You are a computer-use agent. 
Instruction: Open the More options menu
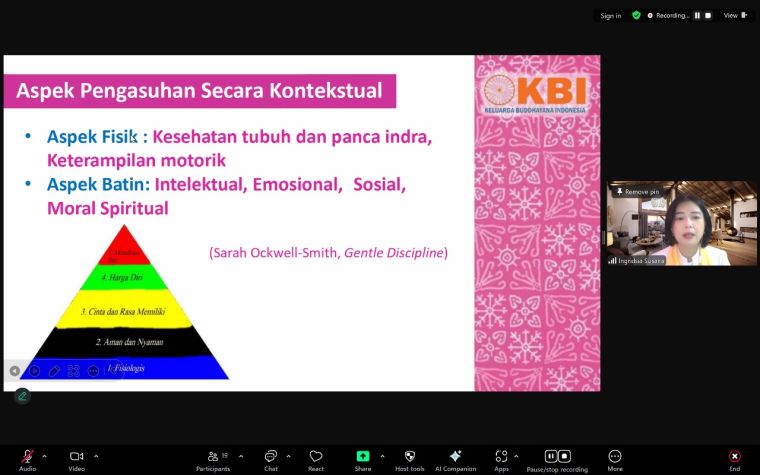click(614, 457)
